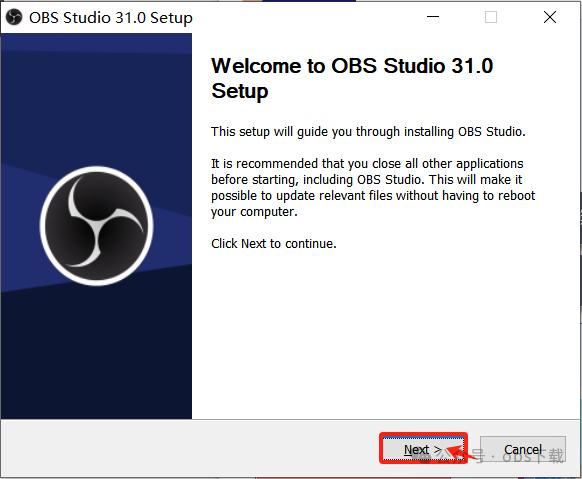Click the Next button to continue setup
Viewport: 582px width, 479px height.
423,449
